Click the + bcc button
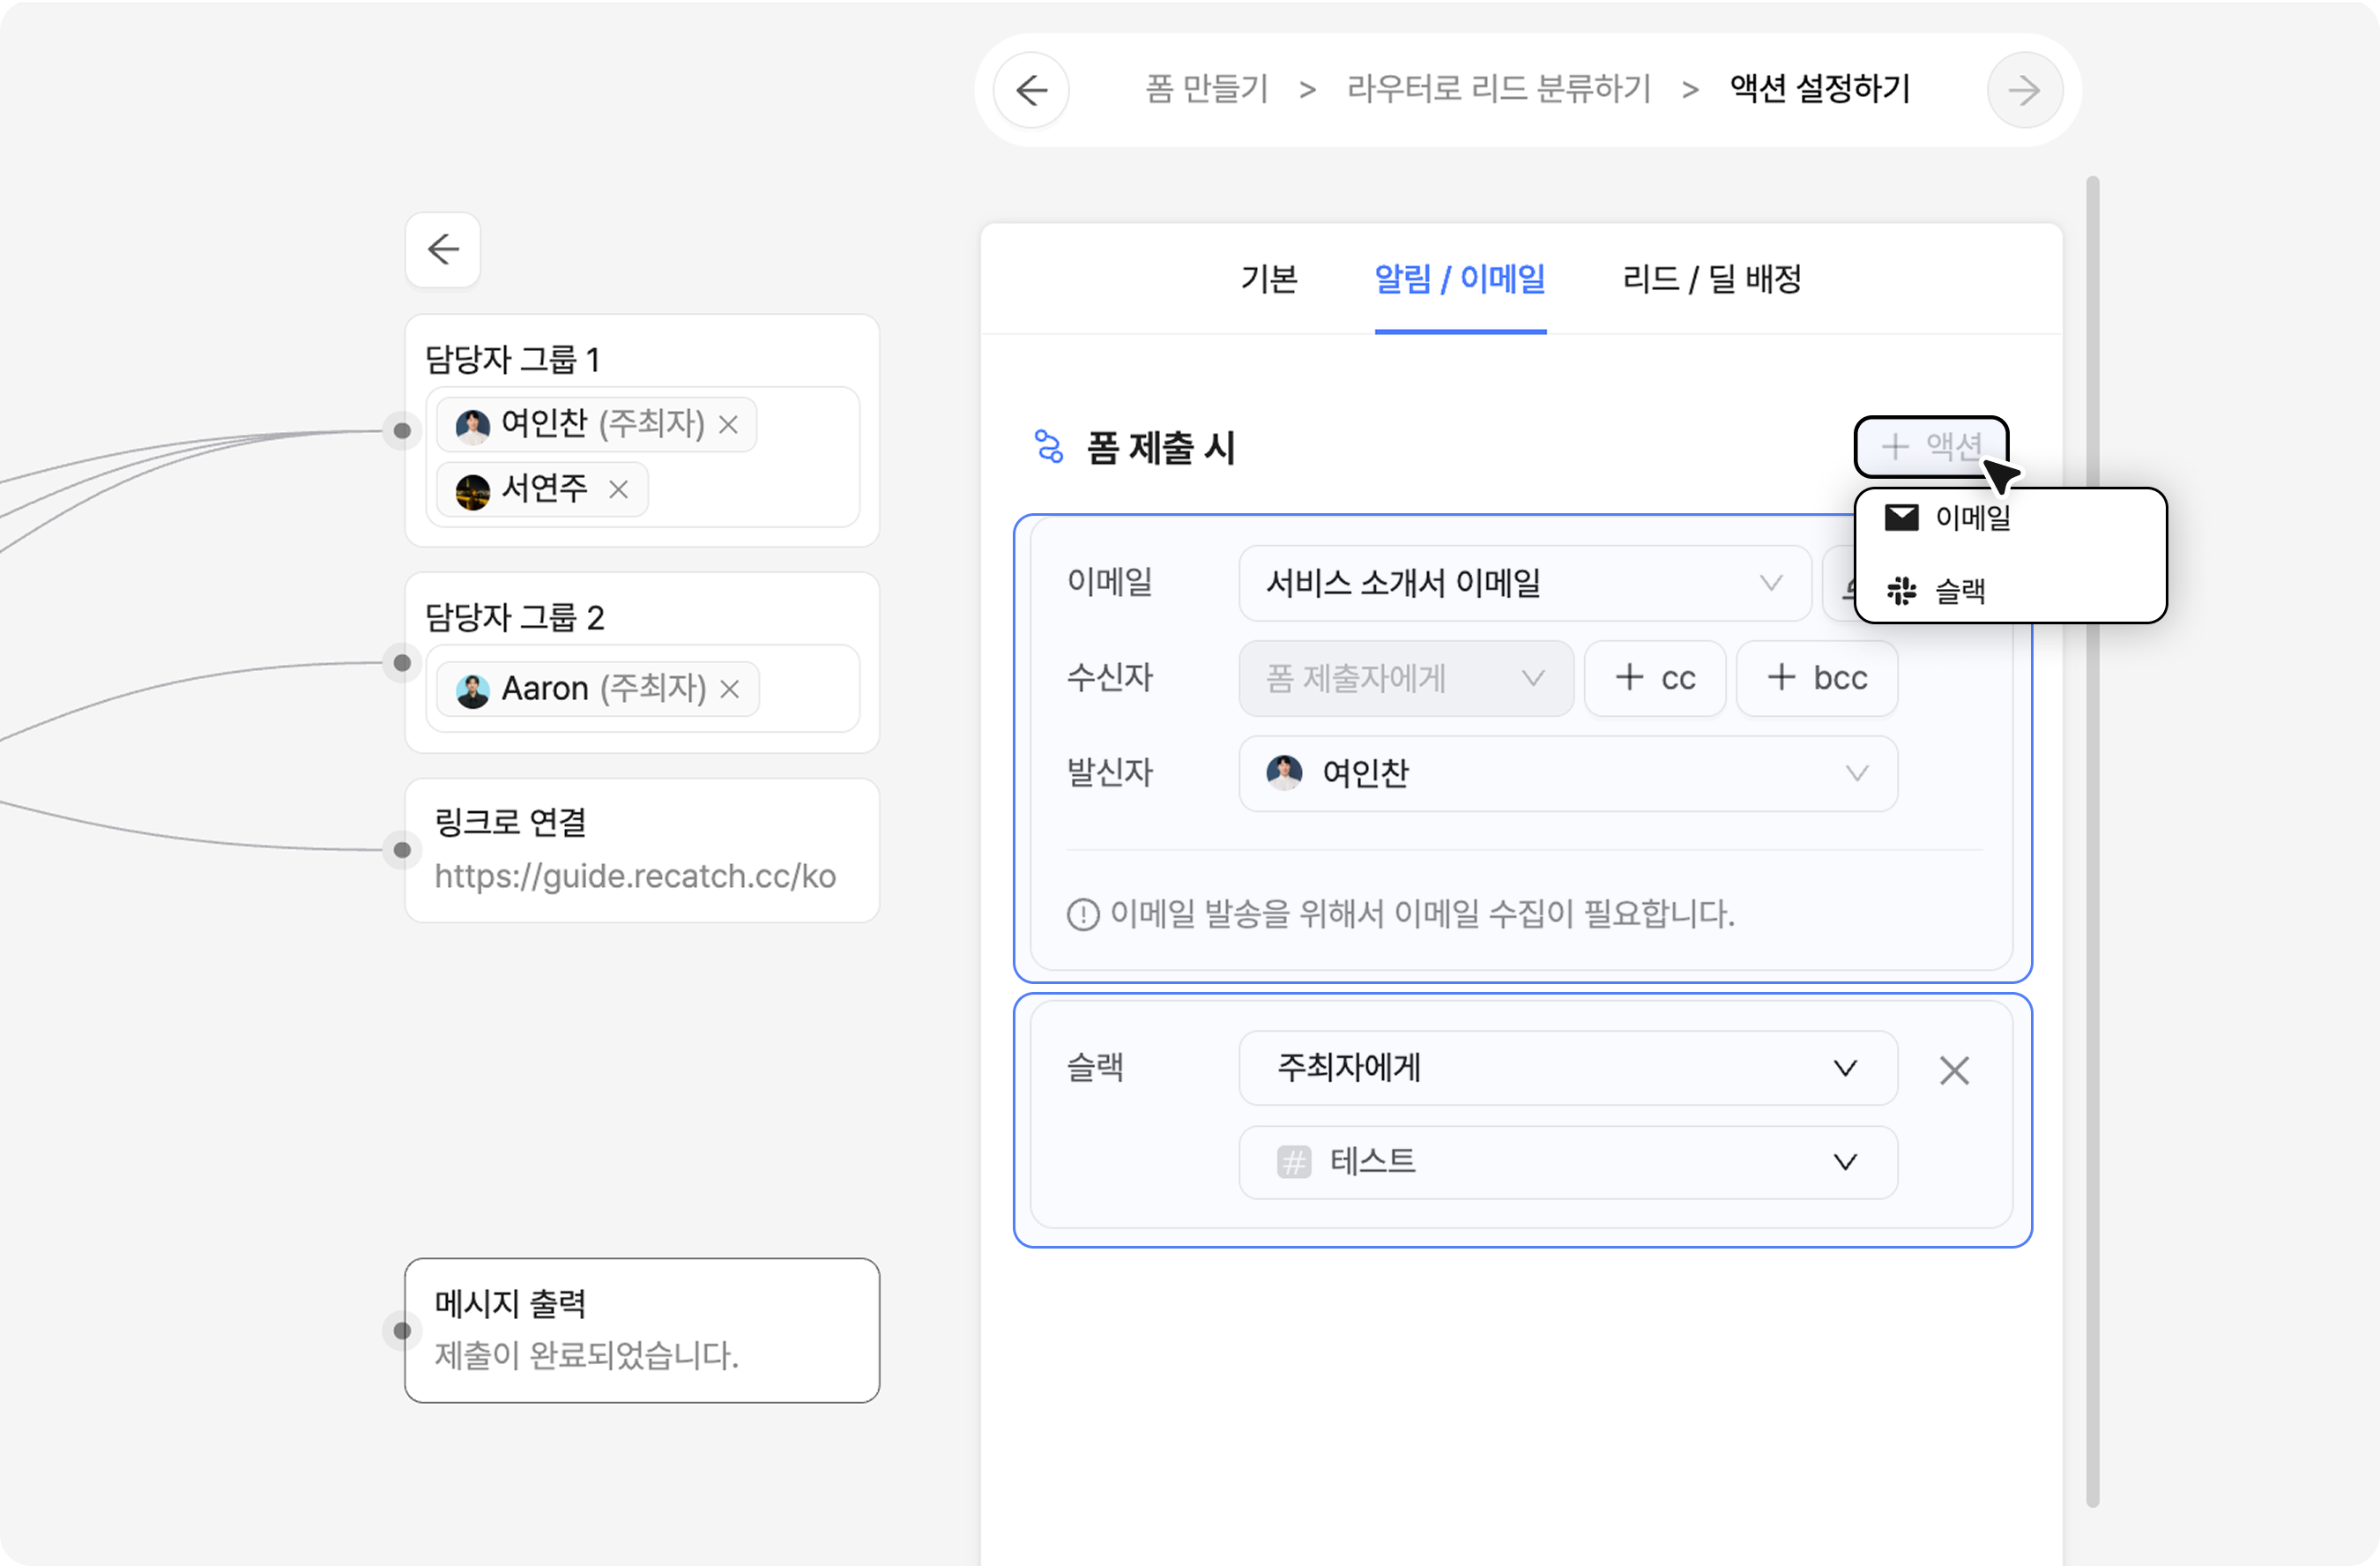This screenshot has width=2380, height=1566. (x=1816, y=678)
